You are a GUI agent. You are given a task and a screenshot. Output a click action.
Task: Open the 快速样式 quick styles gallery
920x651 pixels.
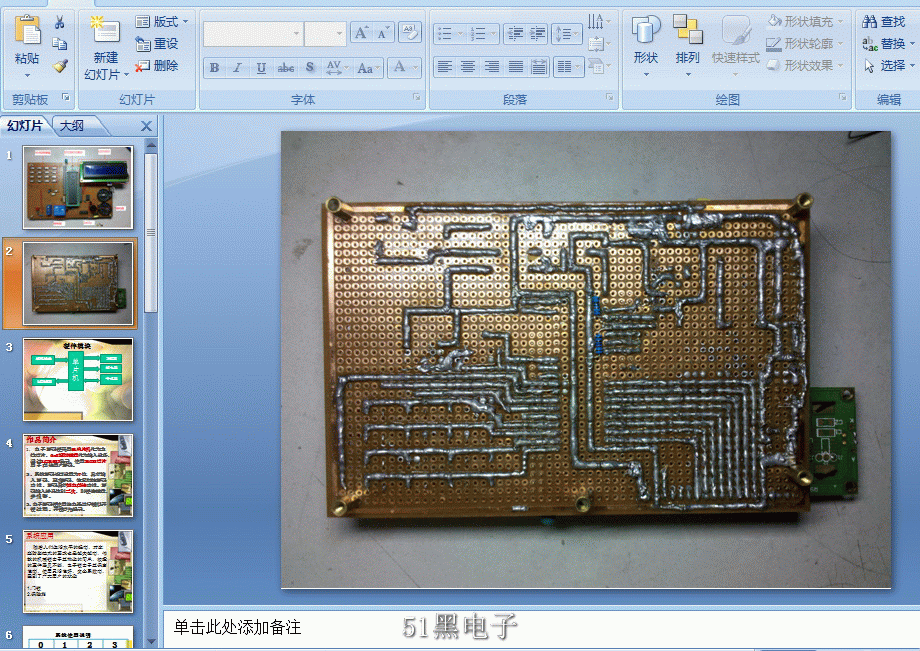coord(735,46)
